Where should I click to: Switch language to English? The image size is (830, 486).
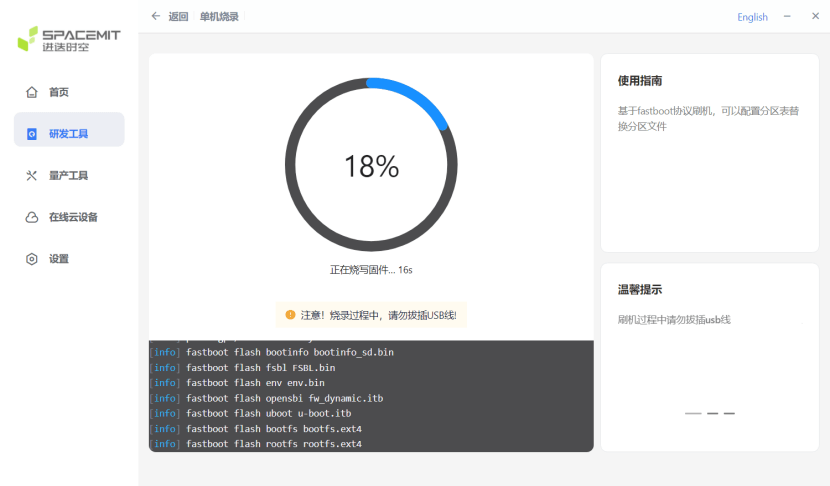pos(752,17)
